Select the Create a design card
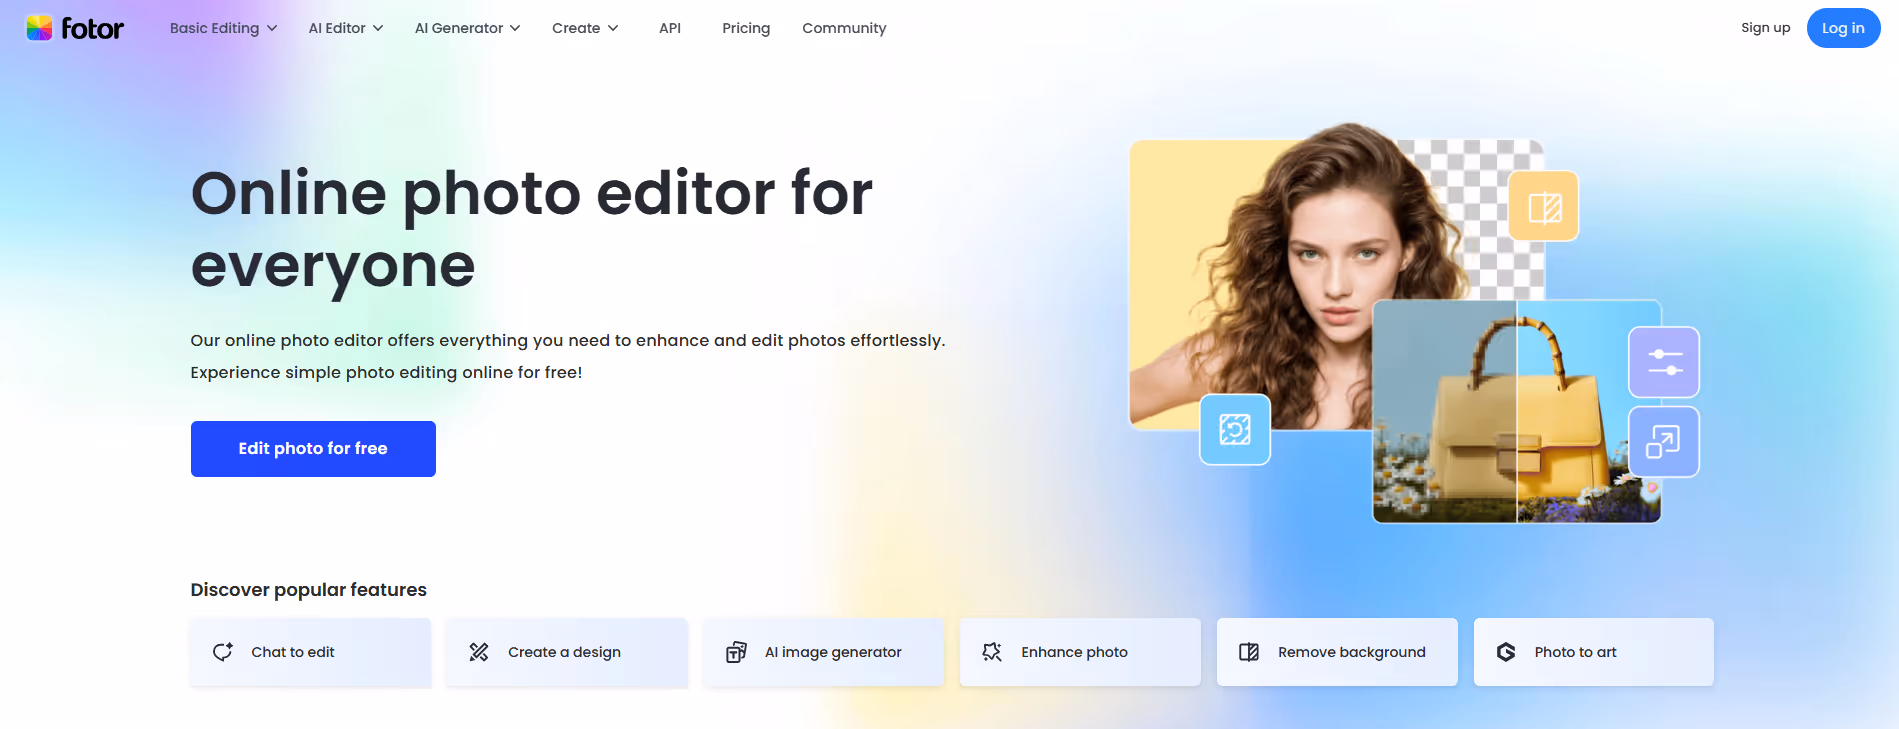 [567, 652]
